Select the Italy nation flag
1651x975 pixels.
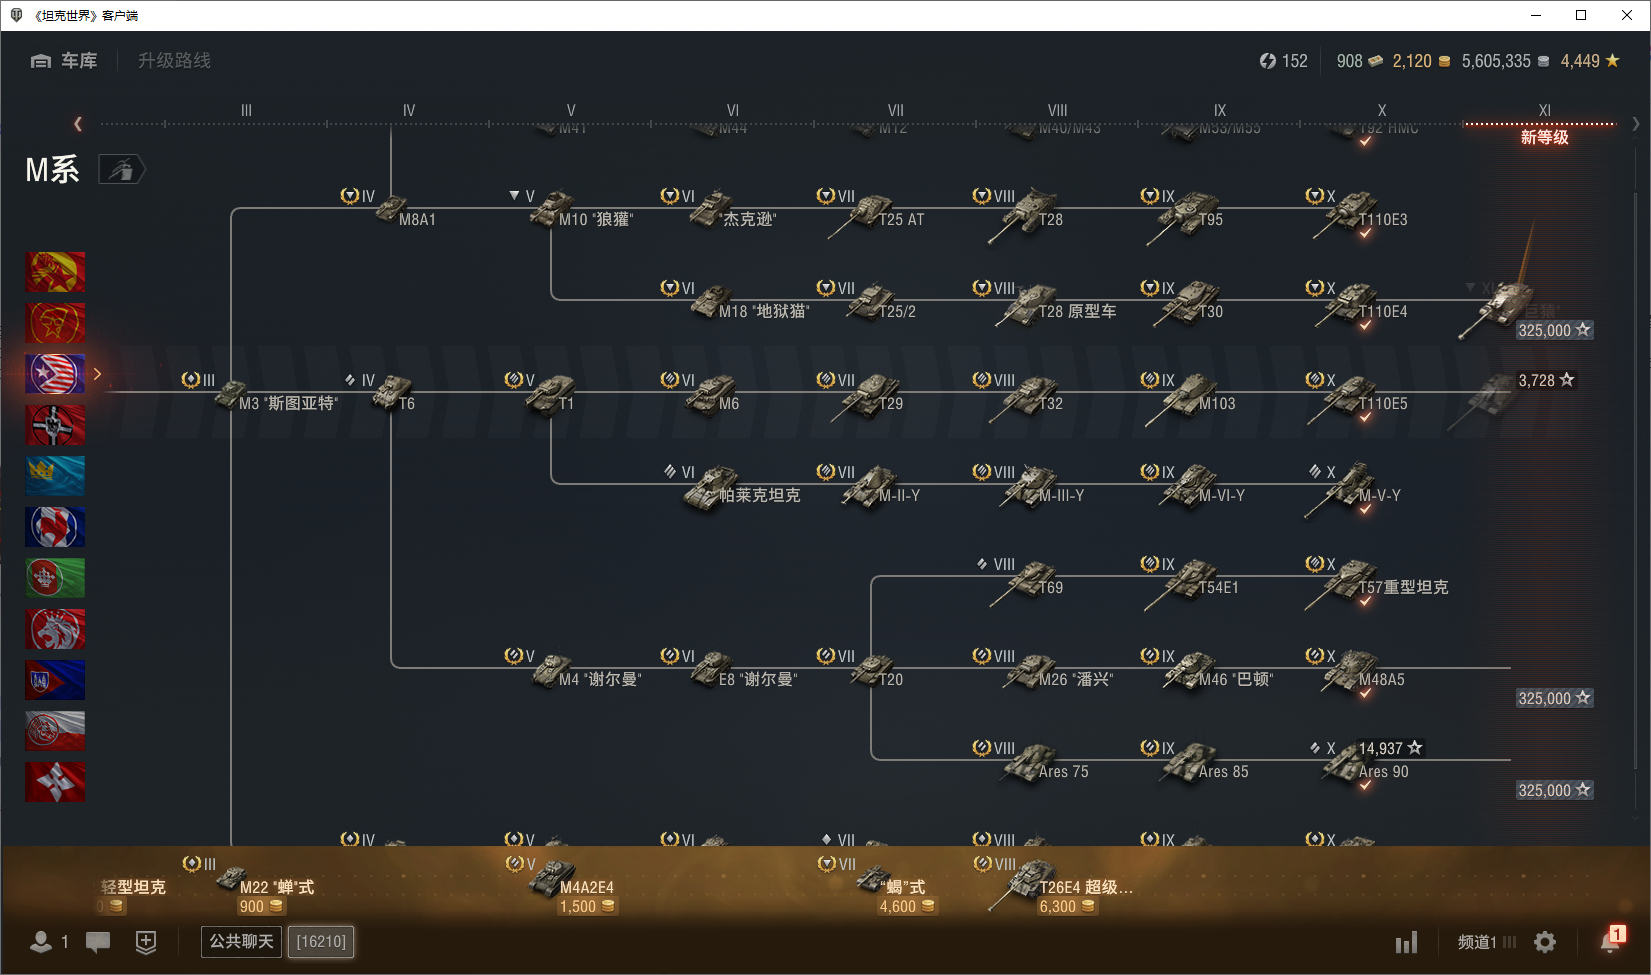pyautogui.click(x=55, y=578)
